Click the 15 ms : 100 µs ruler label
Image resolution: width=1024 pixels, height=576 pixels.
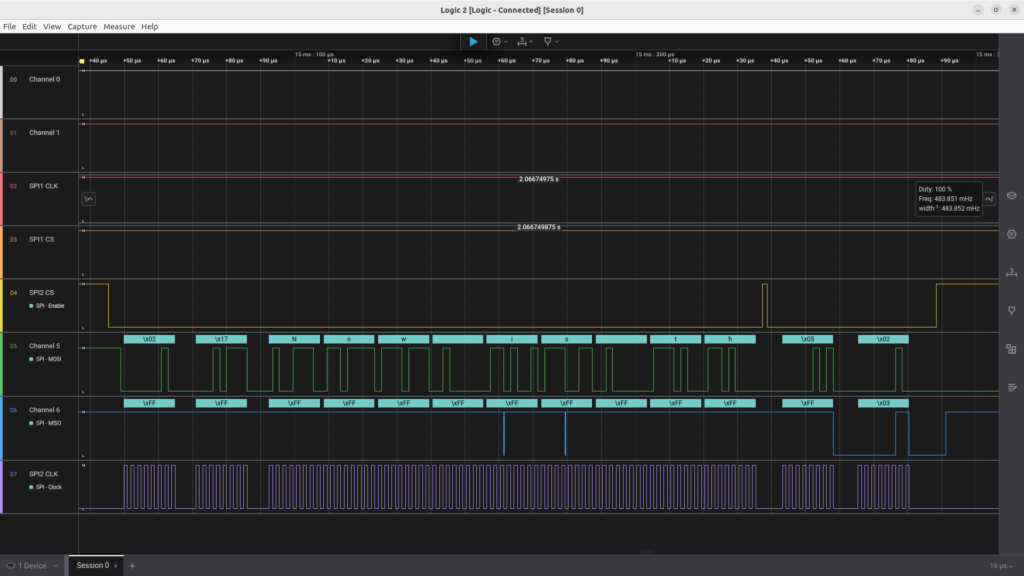pyautogui.click(x=314, y=54)
